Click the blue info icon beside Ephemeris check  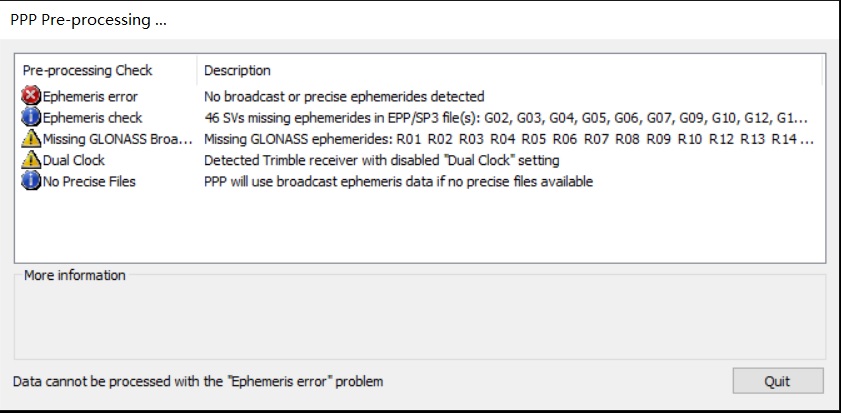pos(31,117)
